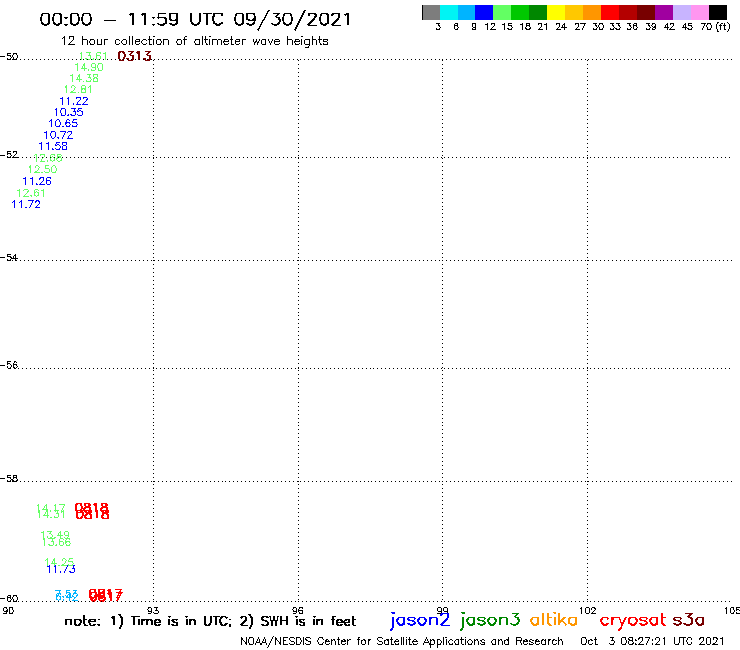
Task: Click the -56 latitude axis label
Action: click(x=9, y=365)
